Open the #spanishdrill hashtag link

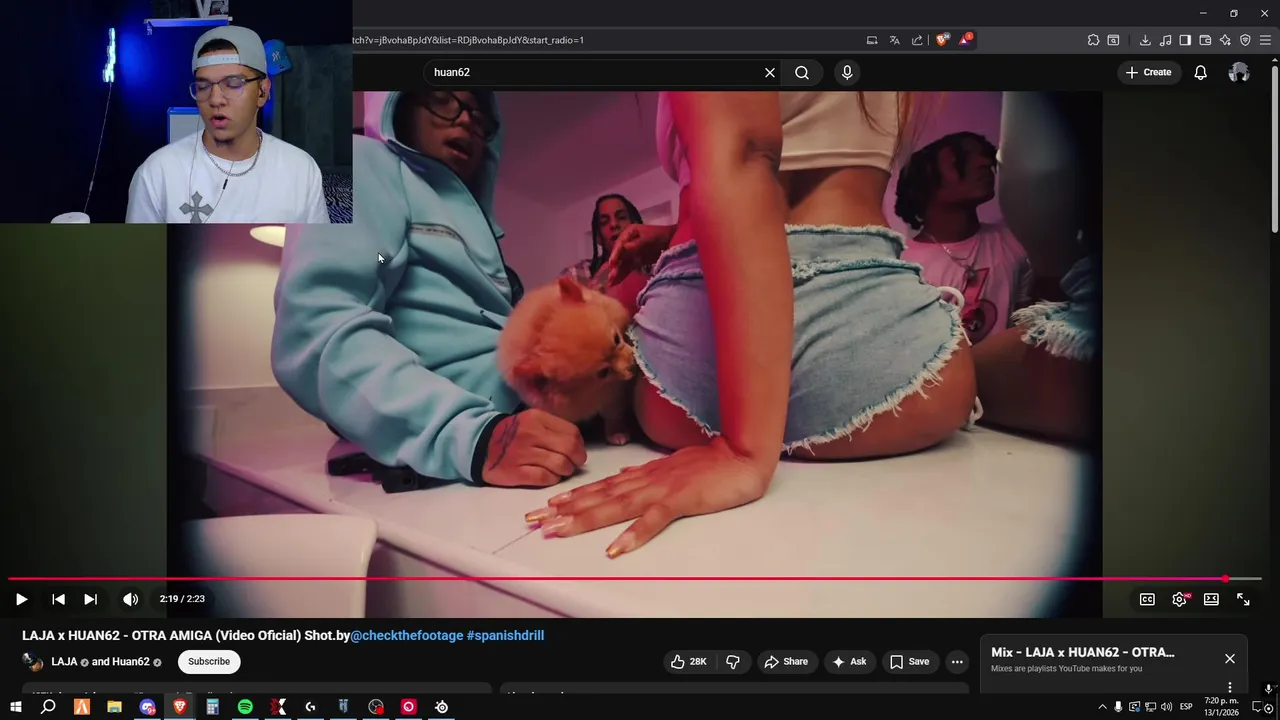pos(505,635)
